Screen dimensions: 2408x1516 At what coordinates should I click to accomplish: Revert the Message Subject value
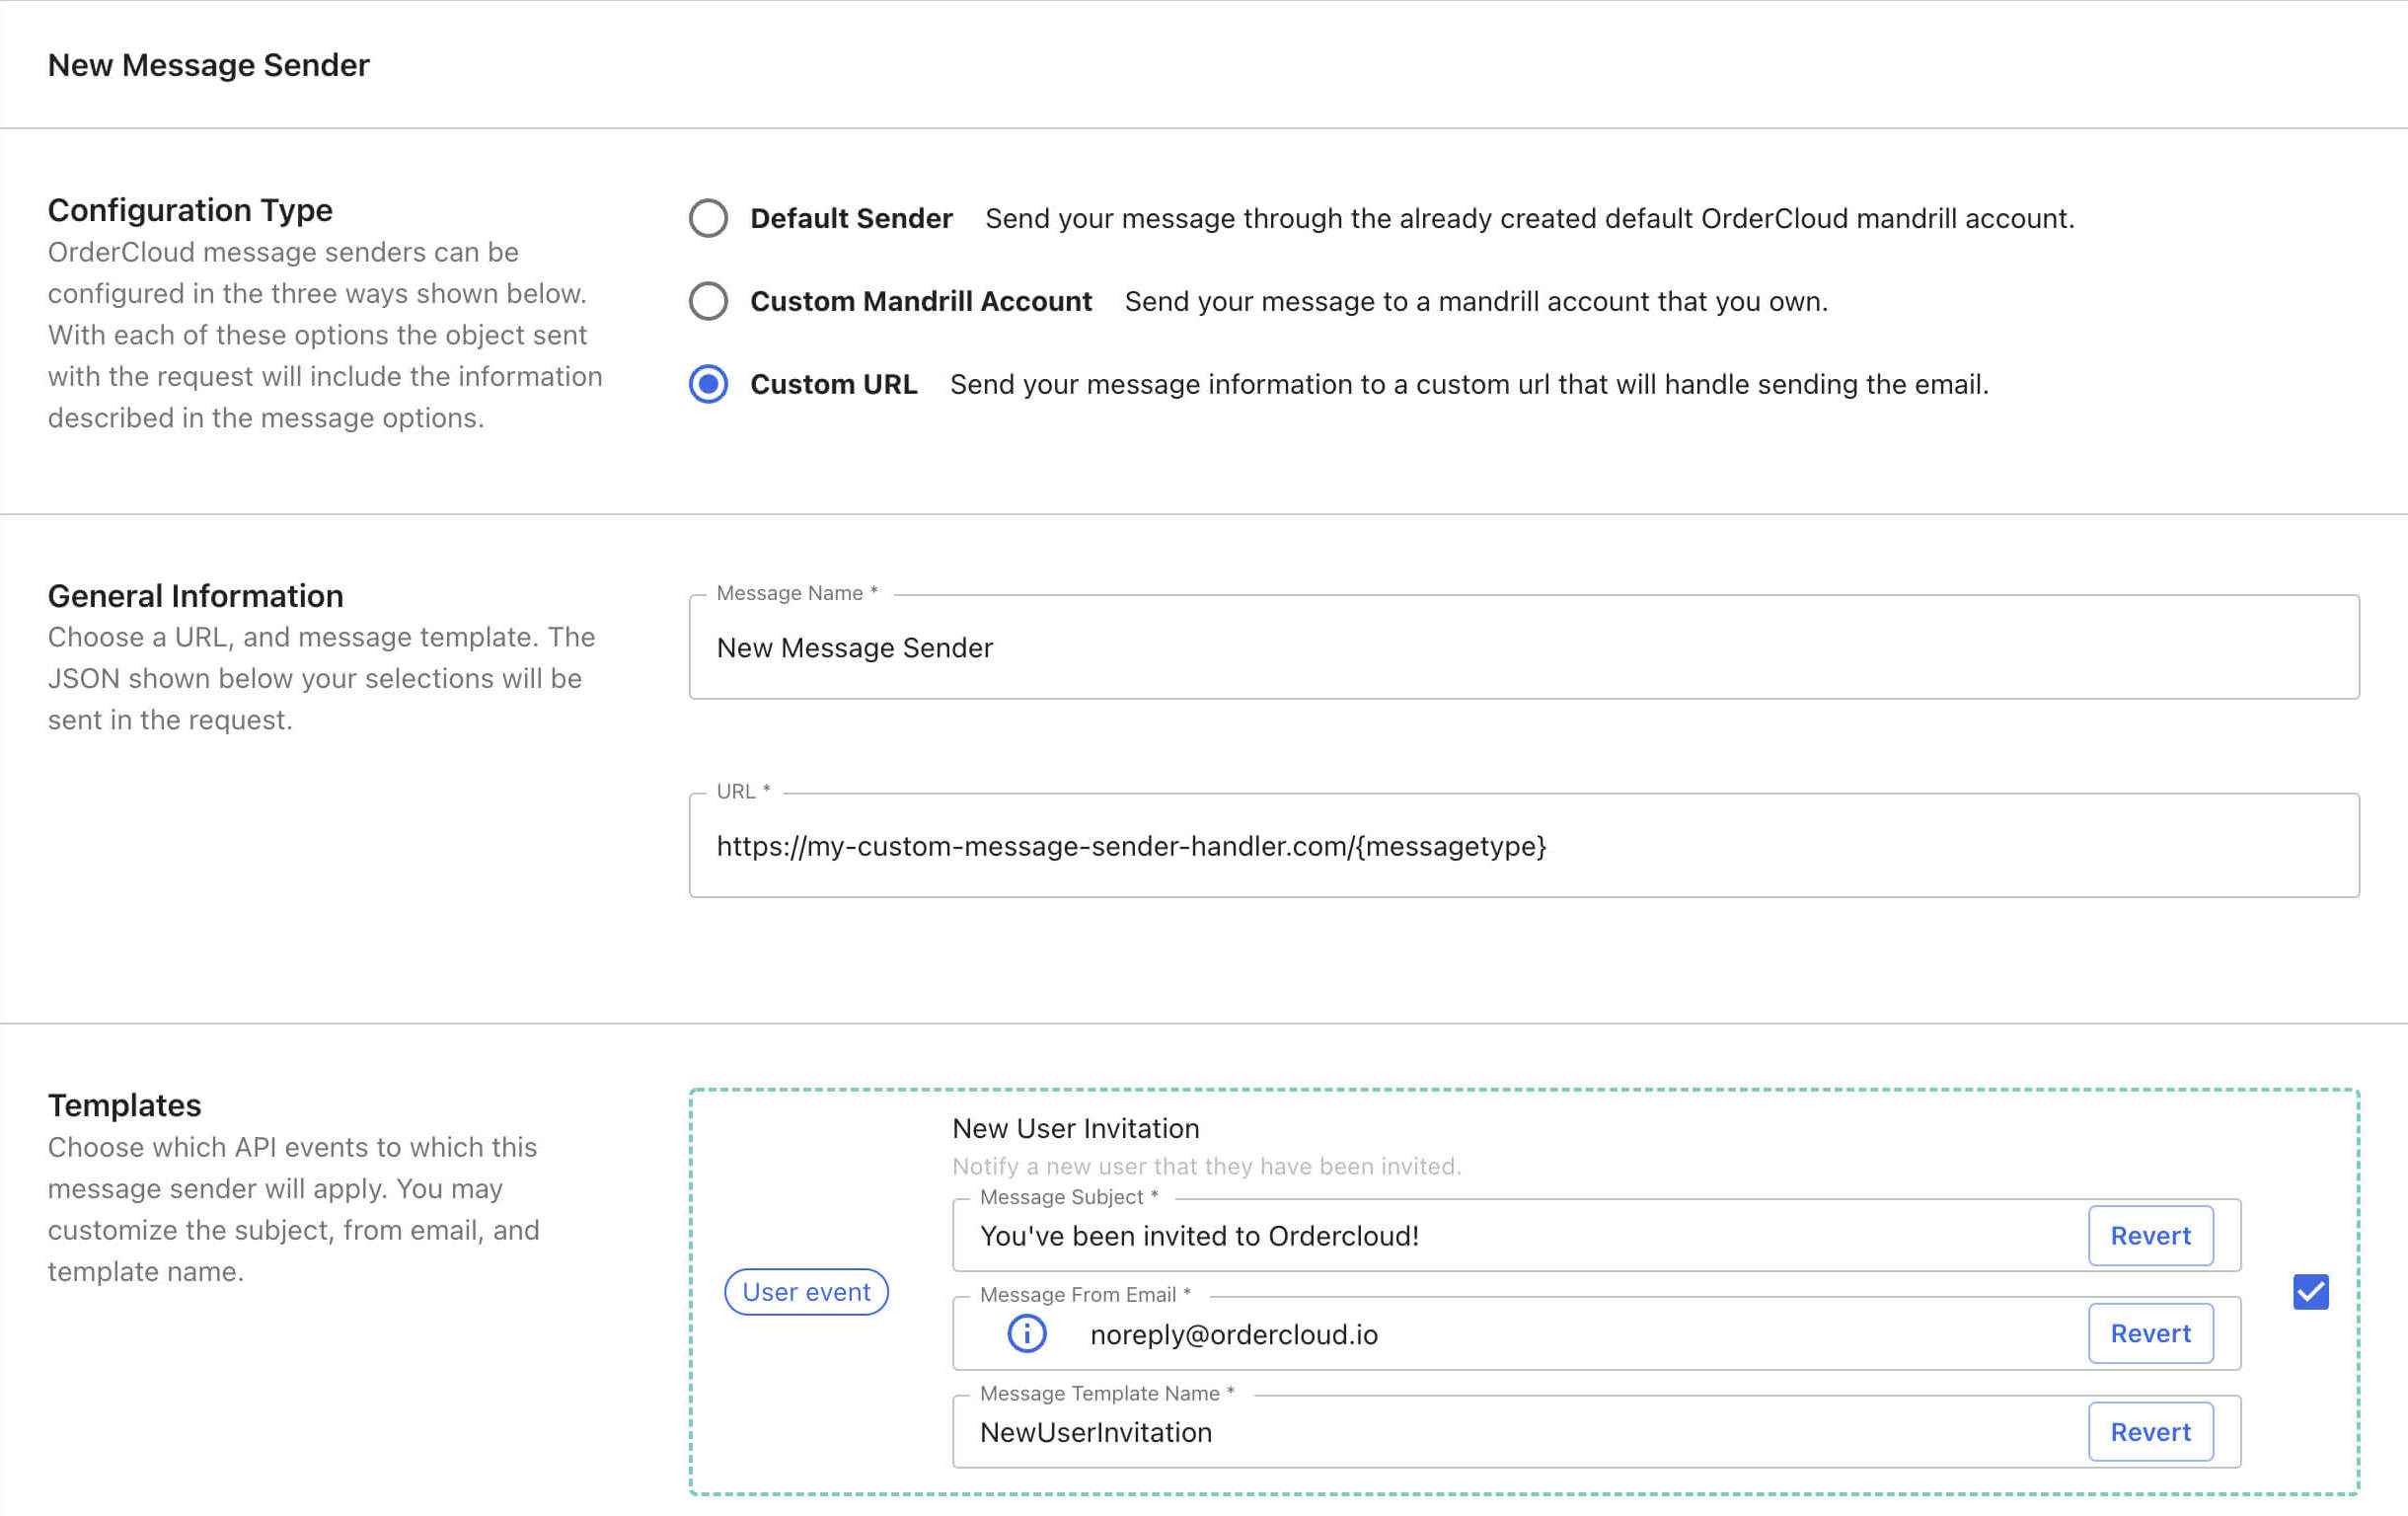click(2150, 1235)
